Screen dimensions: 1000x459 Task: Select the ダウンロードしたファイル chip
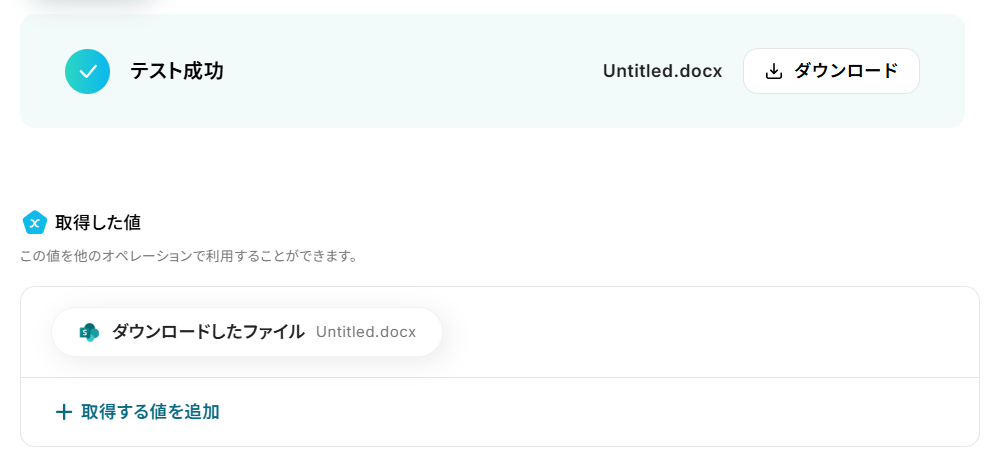click(246, 332)
